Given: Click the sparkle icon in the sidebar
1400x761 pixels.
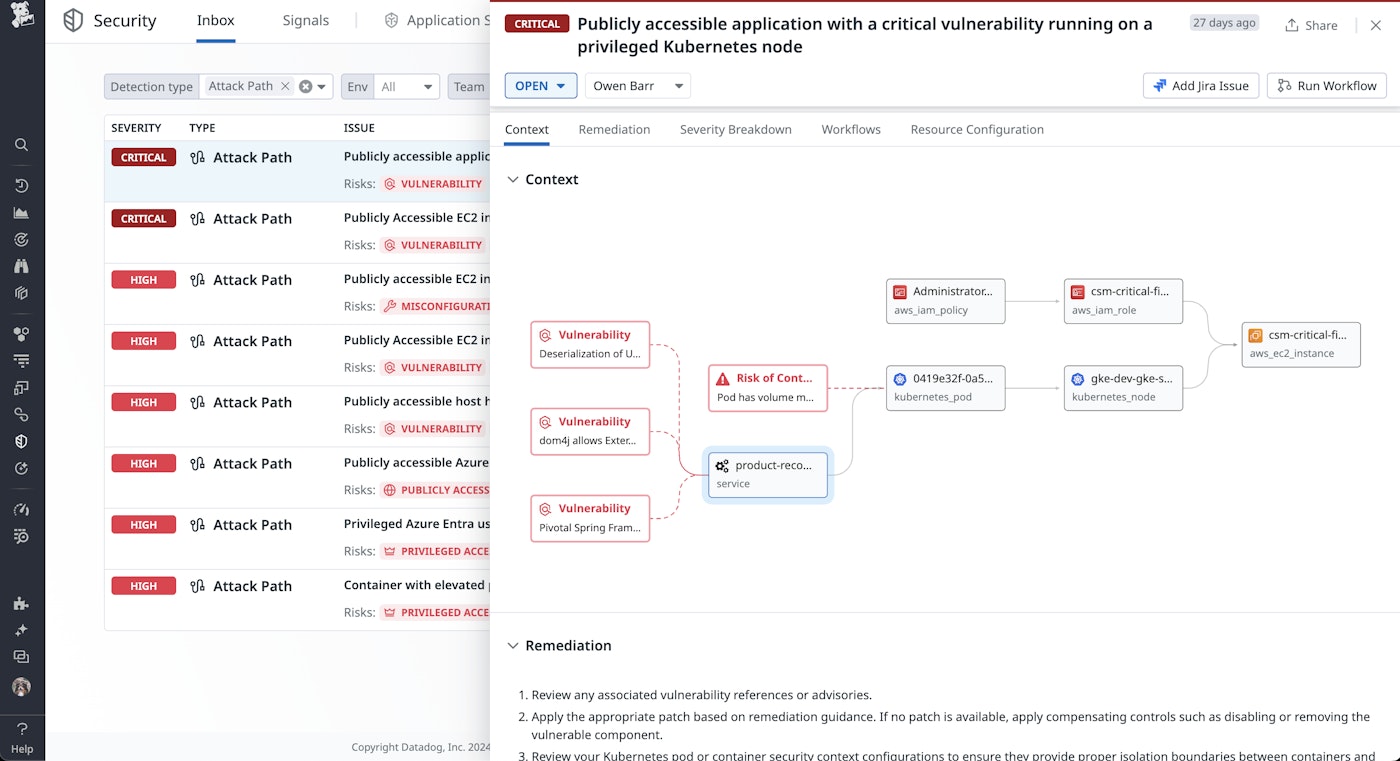Looking at the screenshot, I should (x=21, y=630).
